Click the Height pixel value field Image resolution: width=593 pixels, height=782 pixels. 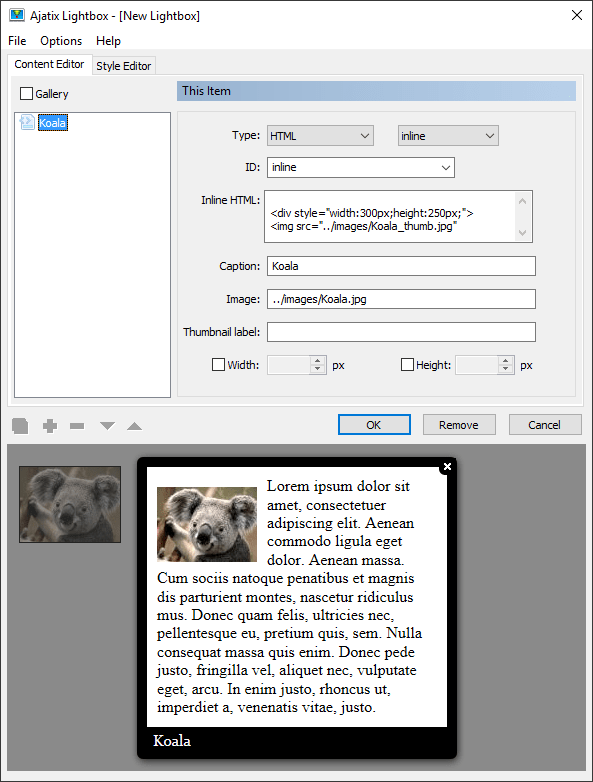pos(477,365)
